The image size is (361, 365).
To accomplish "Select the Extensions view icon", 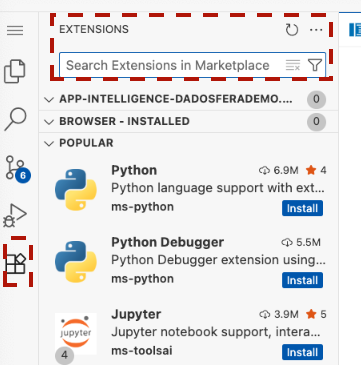I will click(16, 264).
